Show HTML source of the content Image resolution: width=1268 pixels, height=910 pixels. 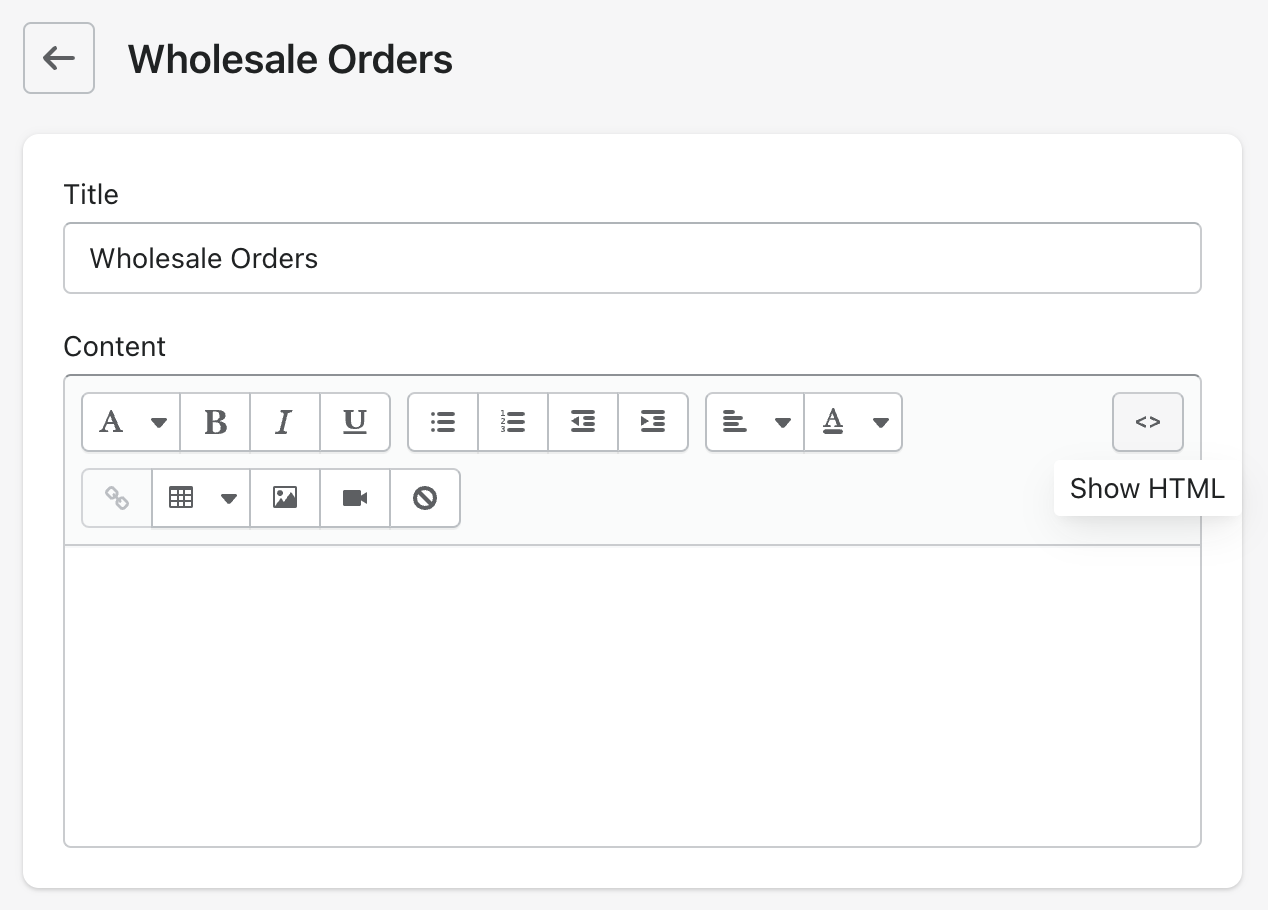click(x=1147, y=422)
